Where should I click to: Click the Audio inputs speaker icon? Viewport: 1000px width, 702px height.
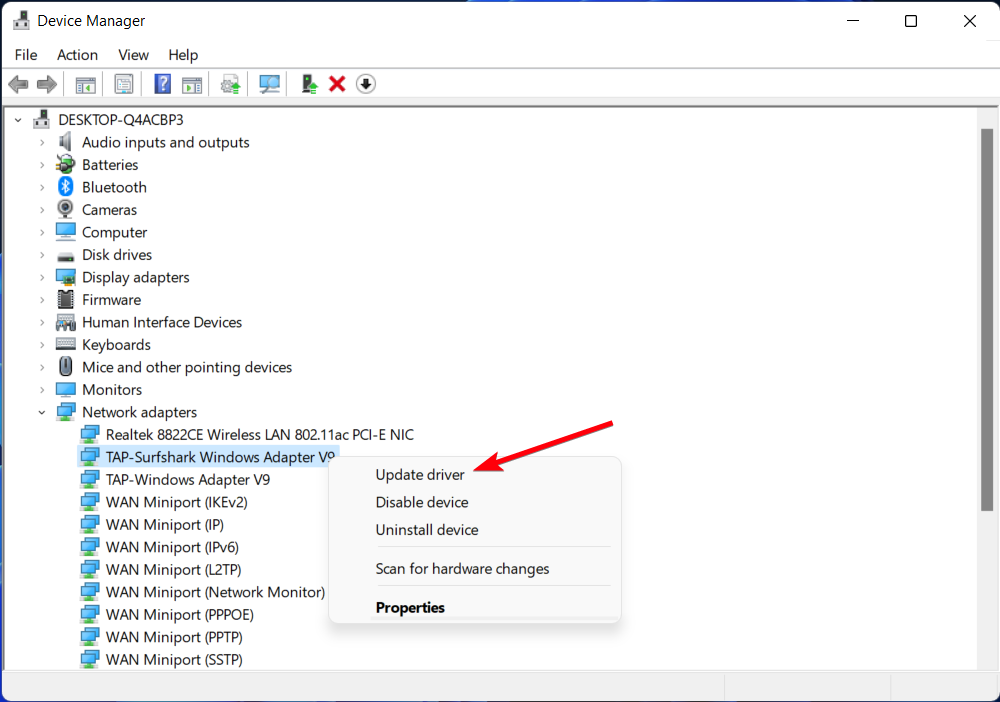click(x=65, y=142)
